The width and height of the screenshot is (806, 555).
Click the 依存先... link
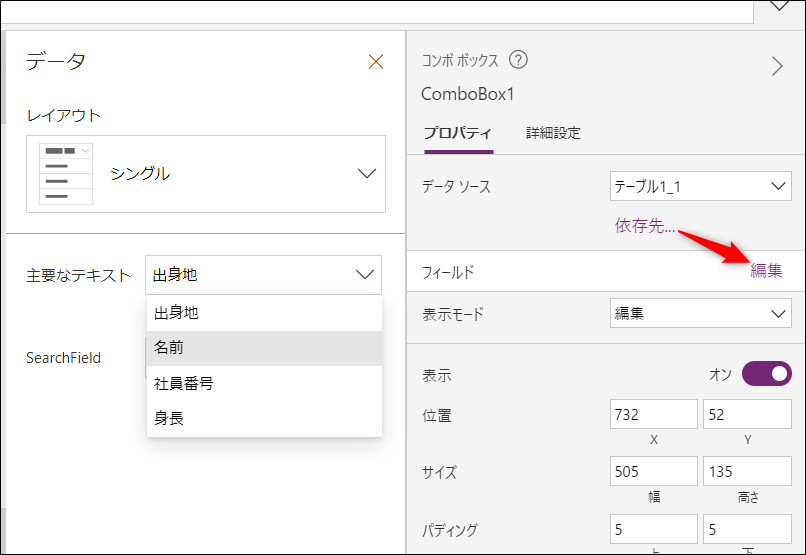[645, 226]
